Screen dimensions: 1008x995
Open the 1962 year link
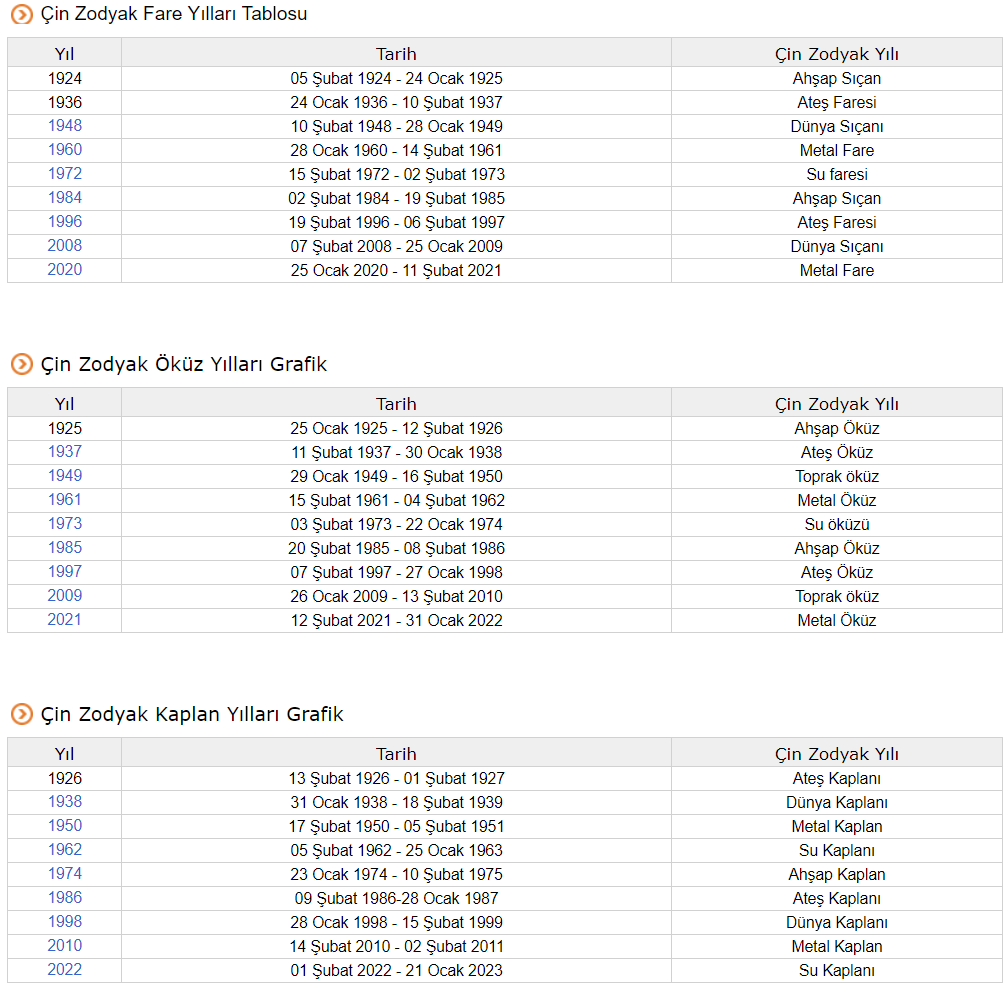pos(65,850)
